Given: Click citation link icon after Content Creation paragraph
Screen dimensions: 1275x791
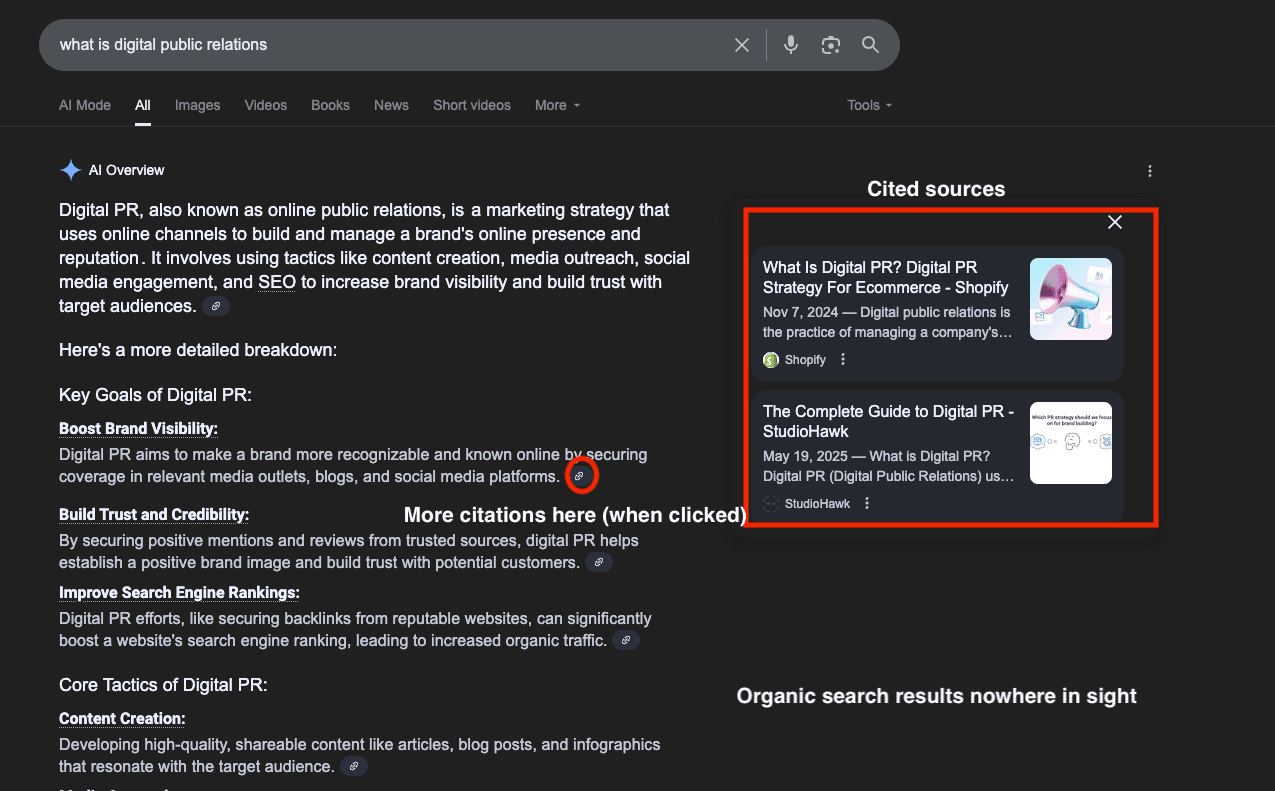Looking at the screenshot, I should pos(354,767).
